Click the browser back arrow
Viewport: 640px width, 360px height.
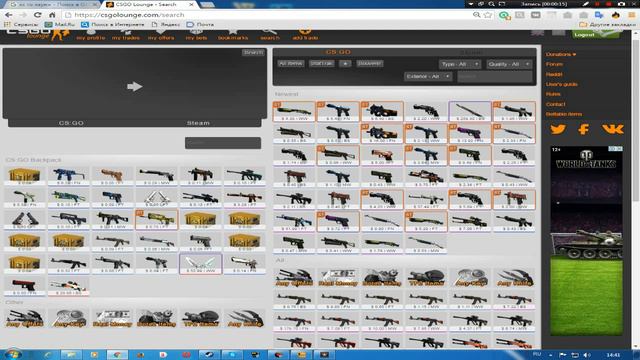9,15
